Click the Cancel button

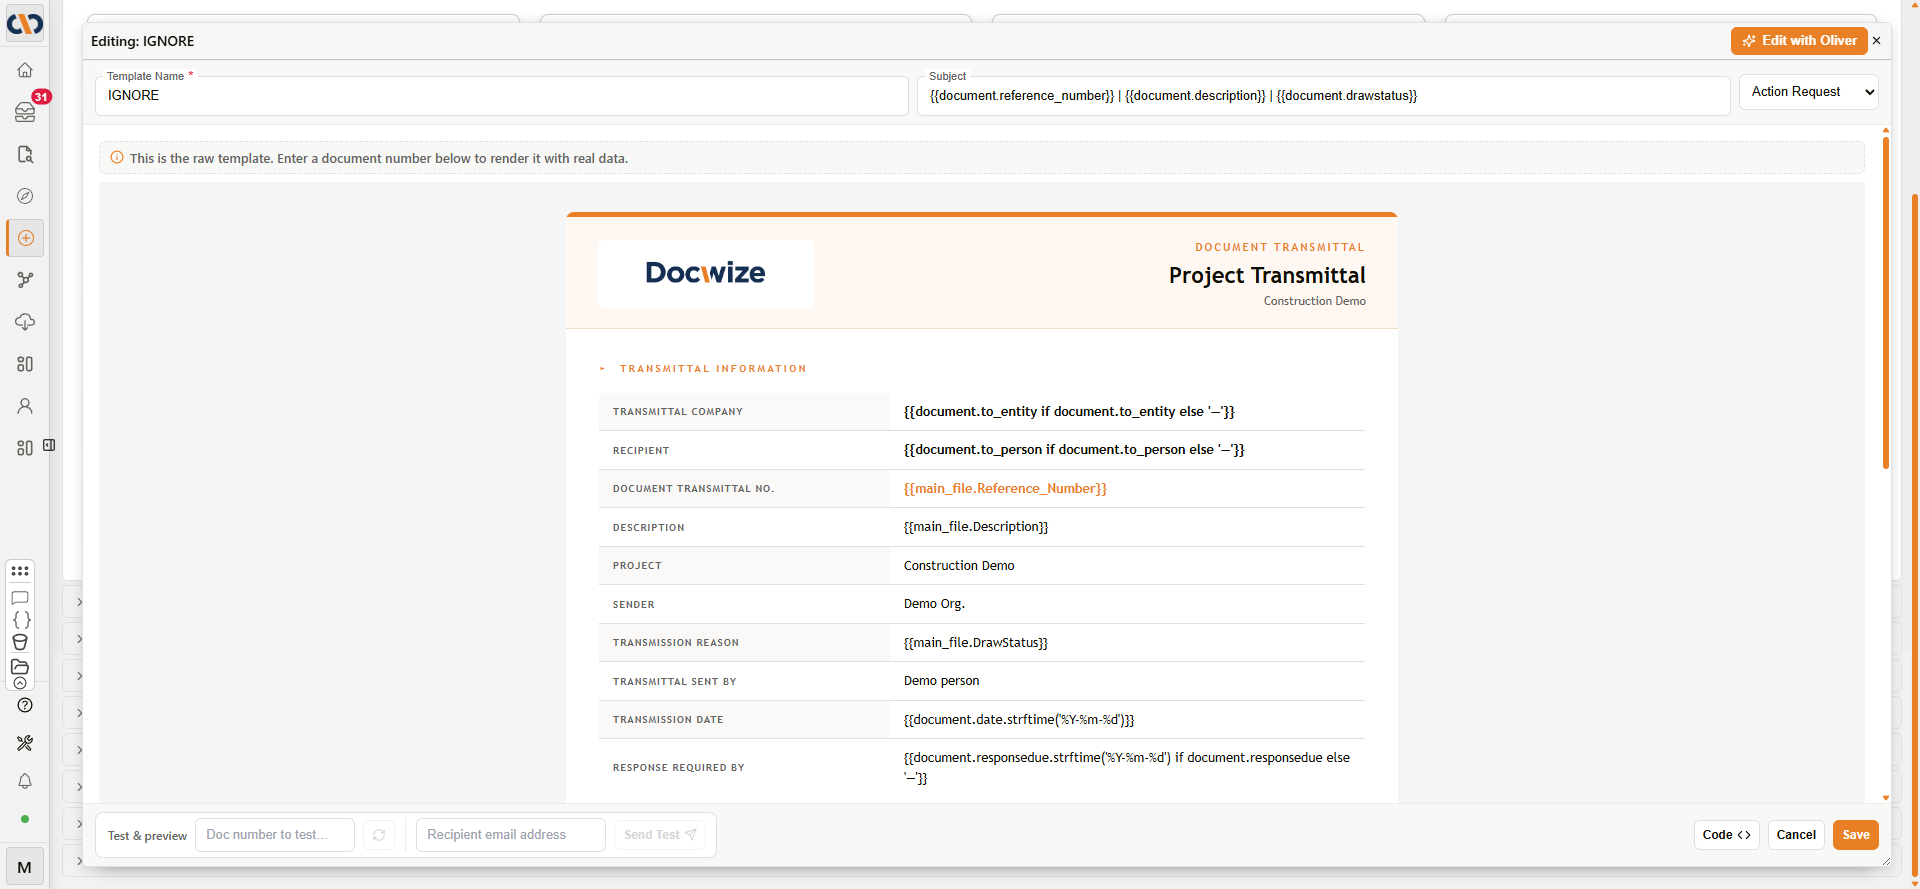(1796, 835)
